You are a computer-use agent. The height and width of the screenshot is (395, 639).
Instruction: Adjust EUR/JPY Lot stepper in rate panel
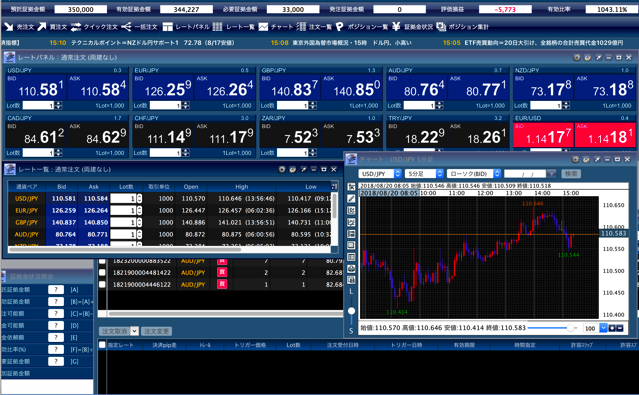coord(185,105)
